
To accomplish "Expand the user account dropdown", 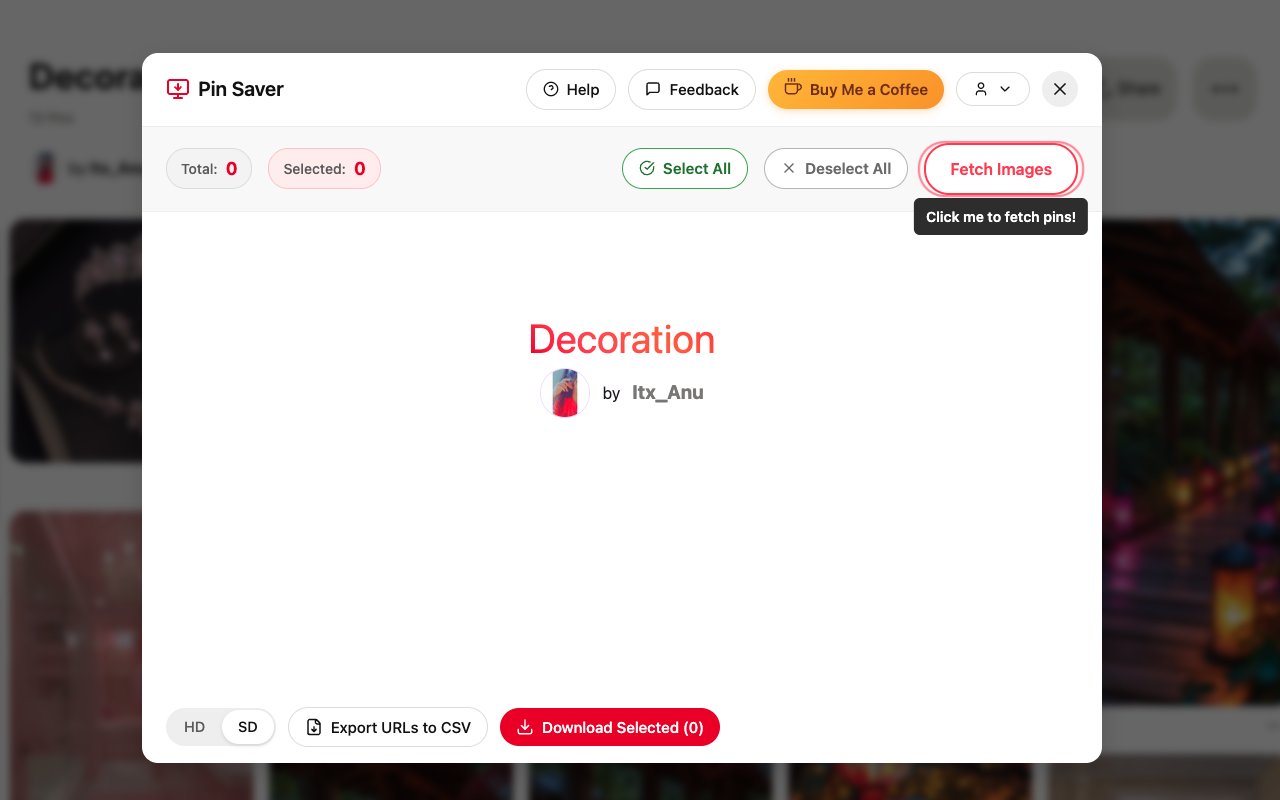I will 993,89.
